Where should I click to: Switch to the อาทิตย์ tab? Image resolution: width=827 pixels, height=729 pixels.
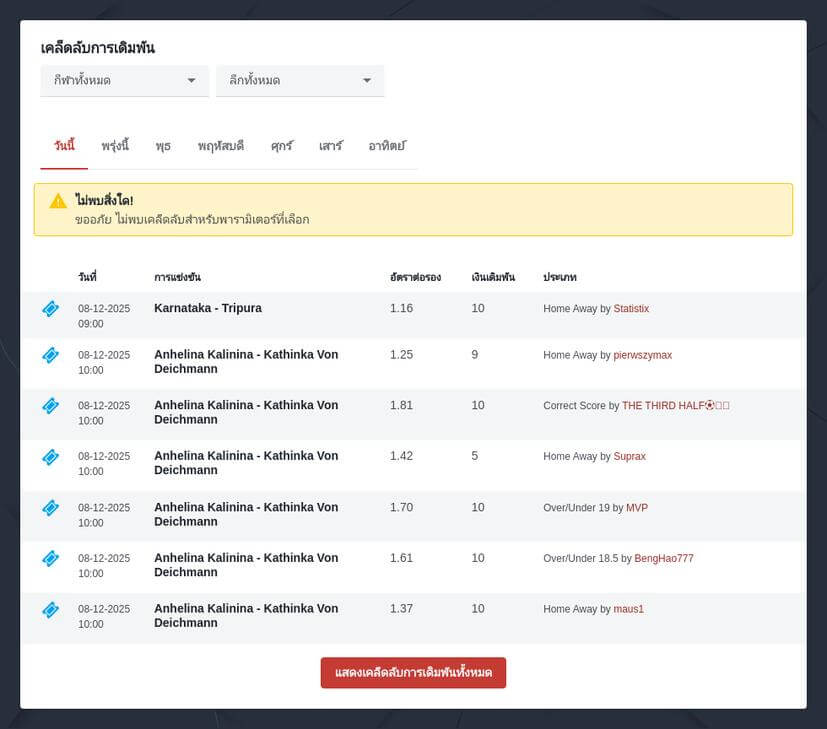(387, 146)
